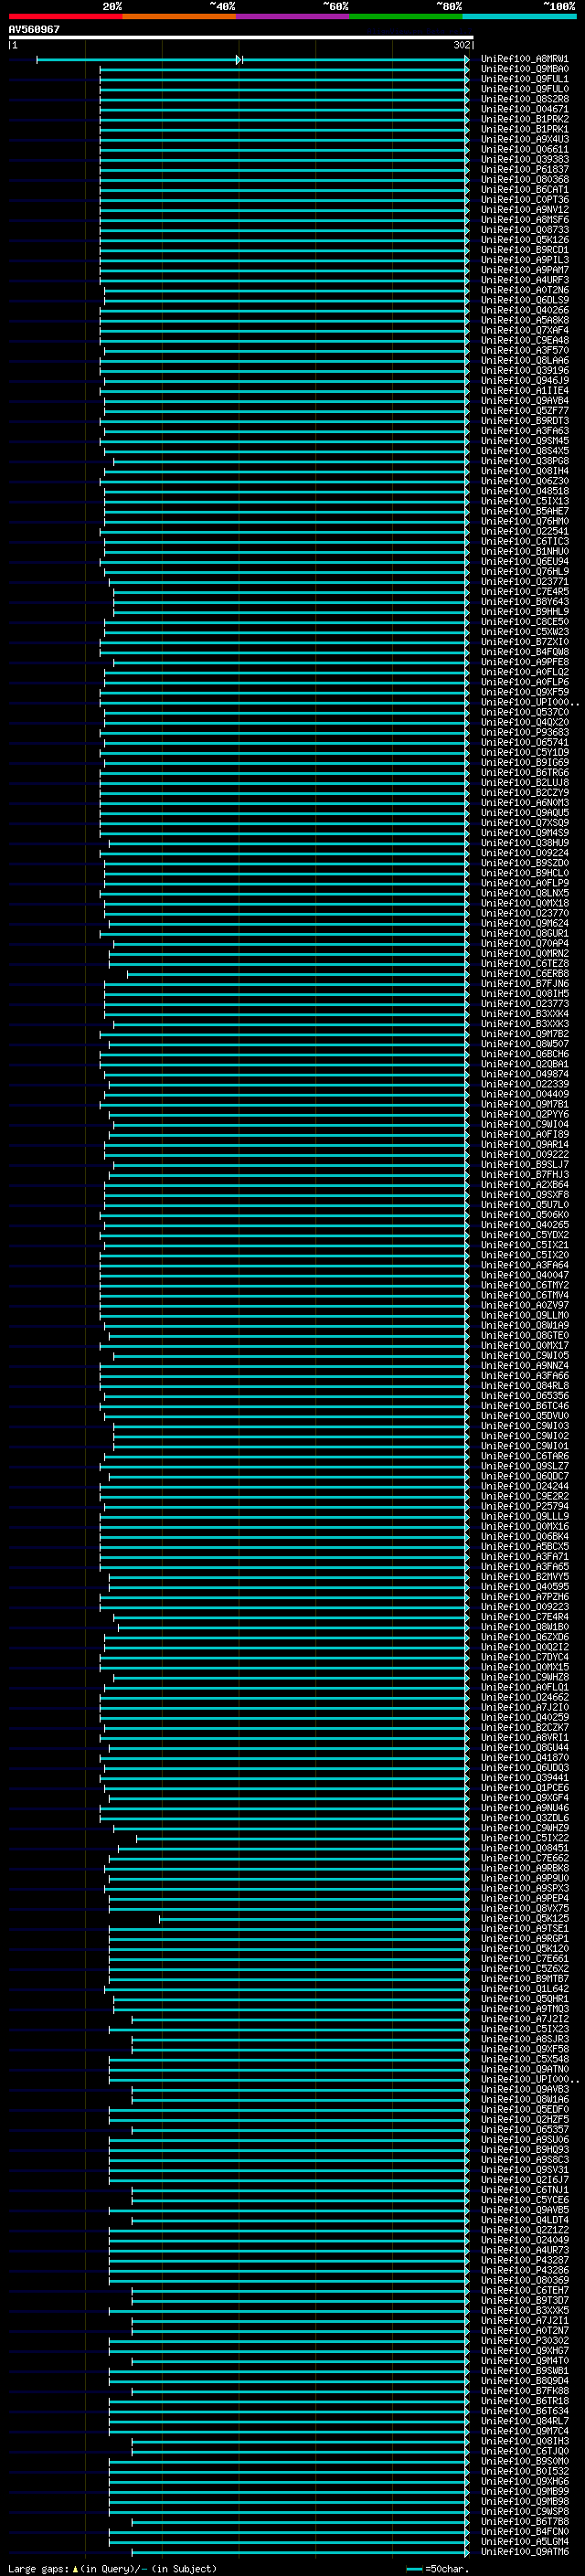Select the UniRef100_Q6DLS9 label
The image size is (585, 2576).
tap(524, 300)
